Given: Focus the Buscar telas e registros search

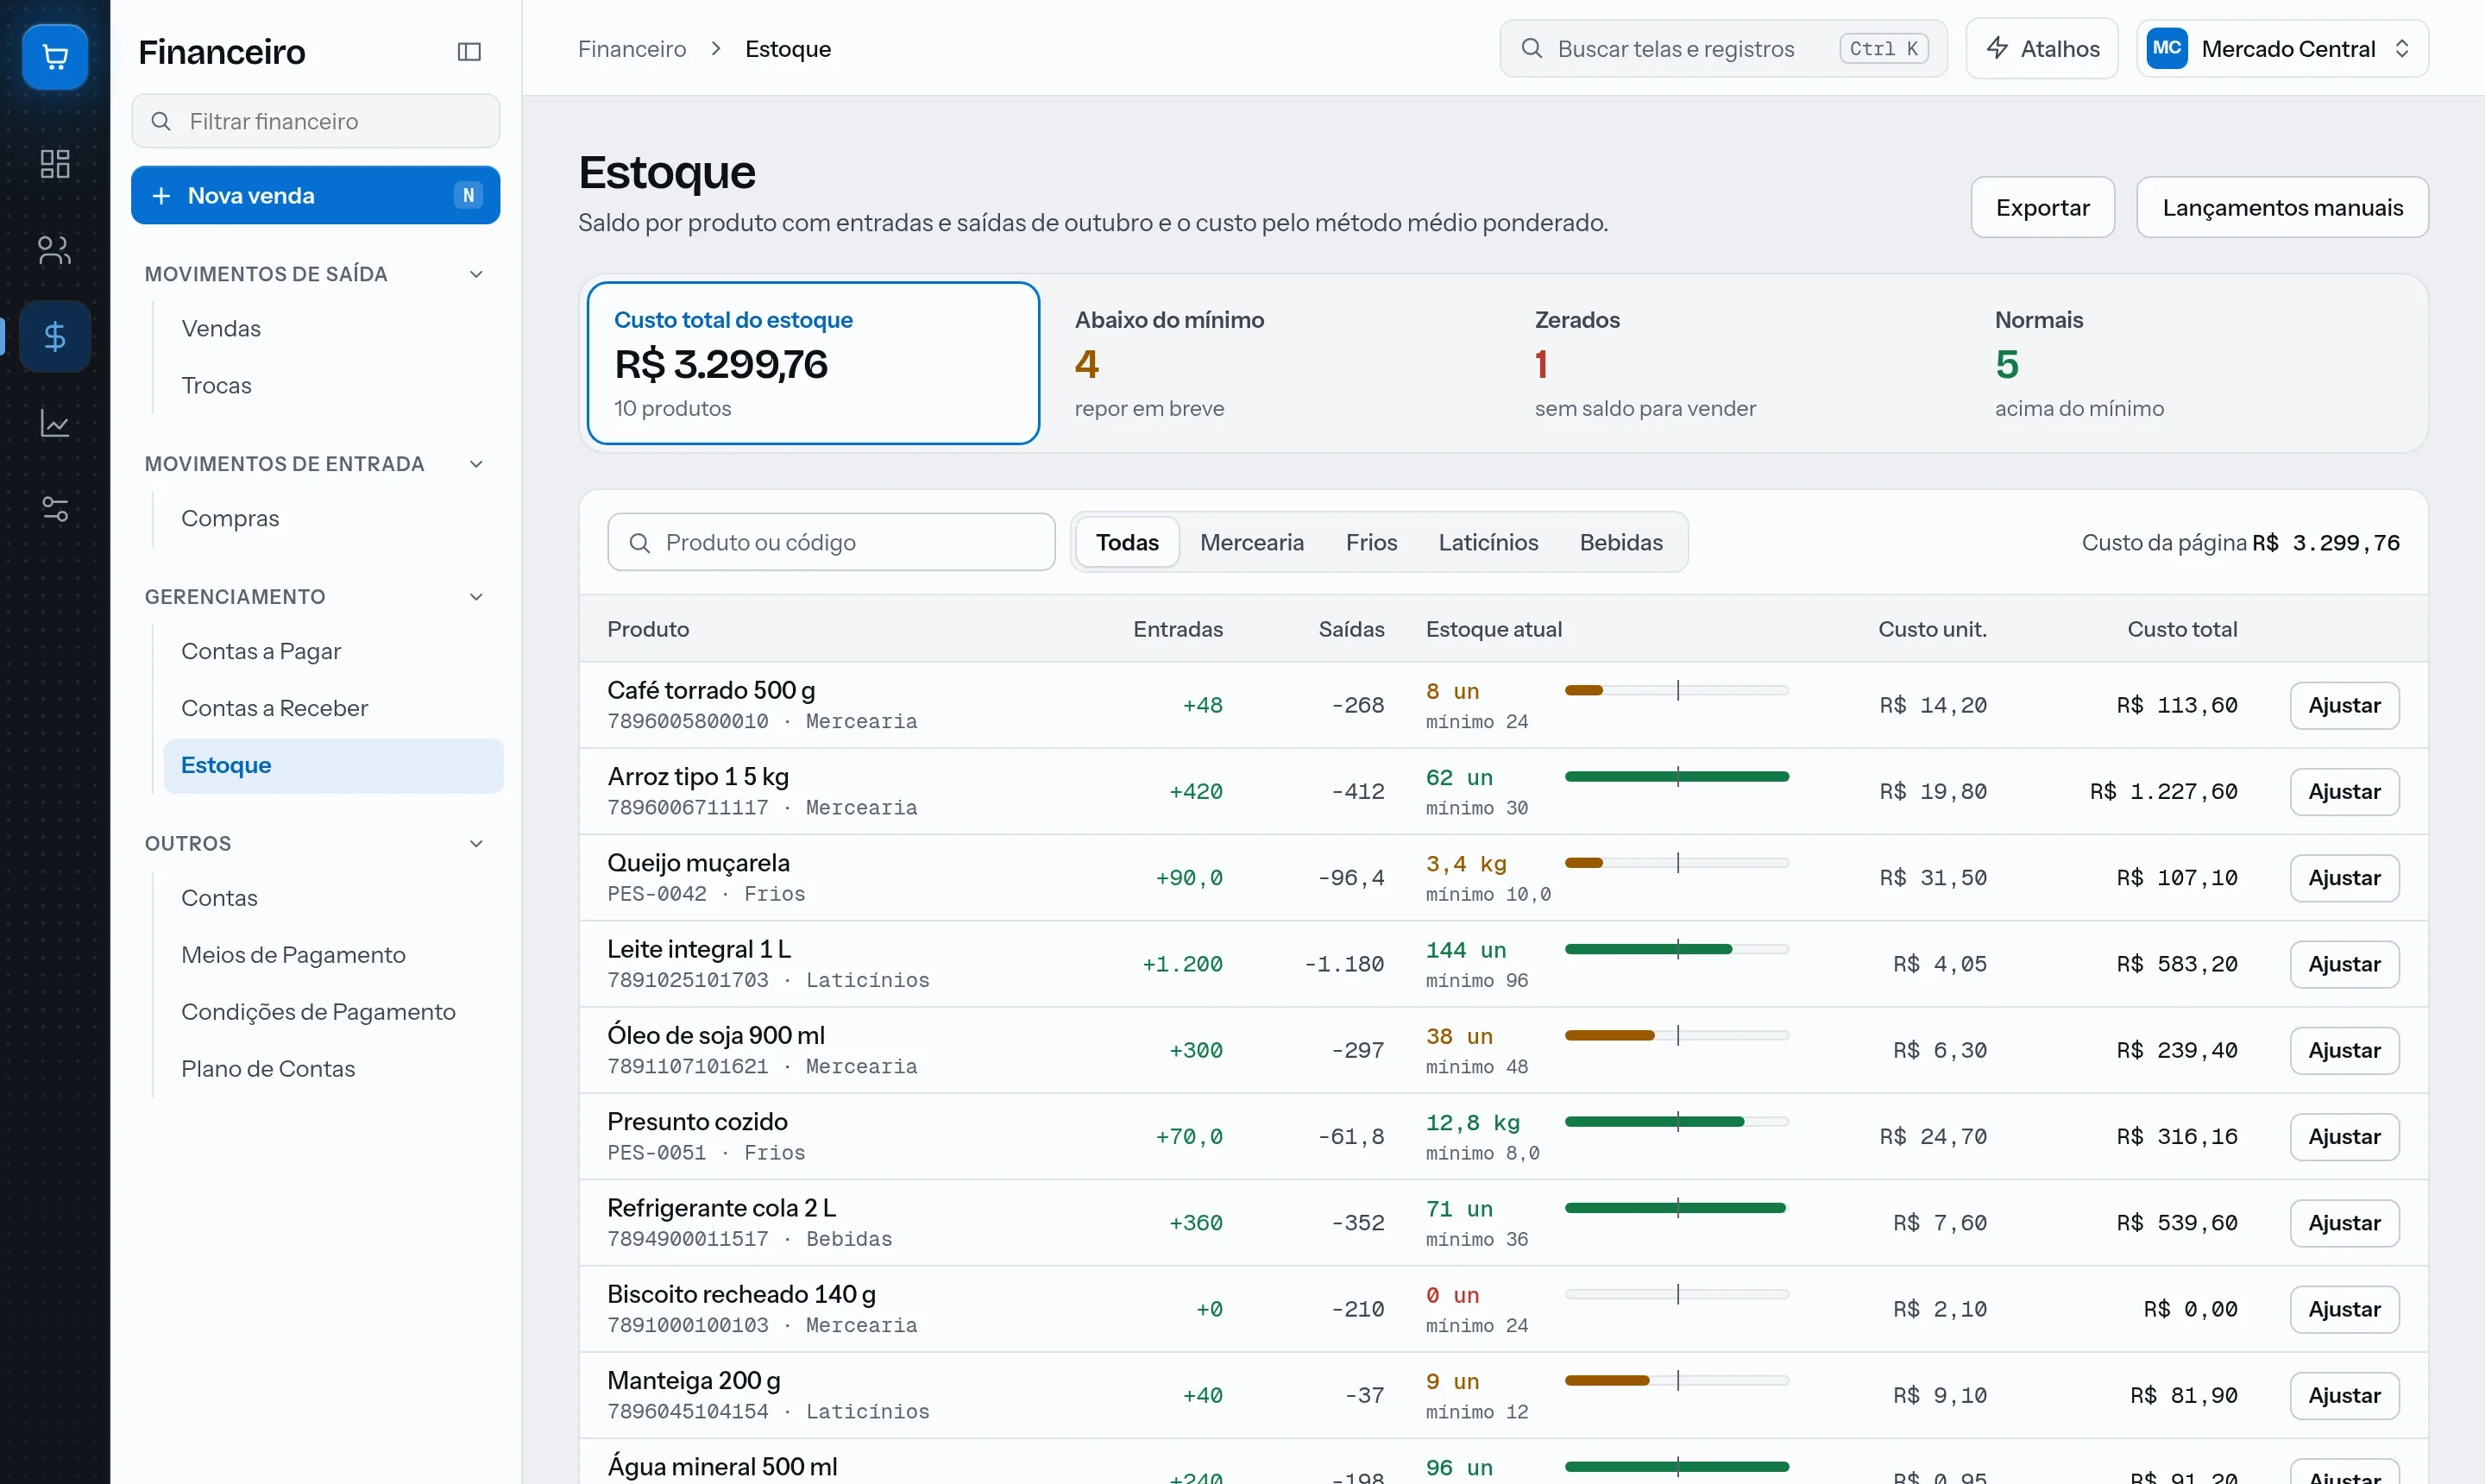Looking at the screenshot, I should [1723, 48].
